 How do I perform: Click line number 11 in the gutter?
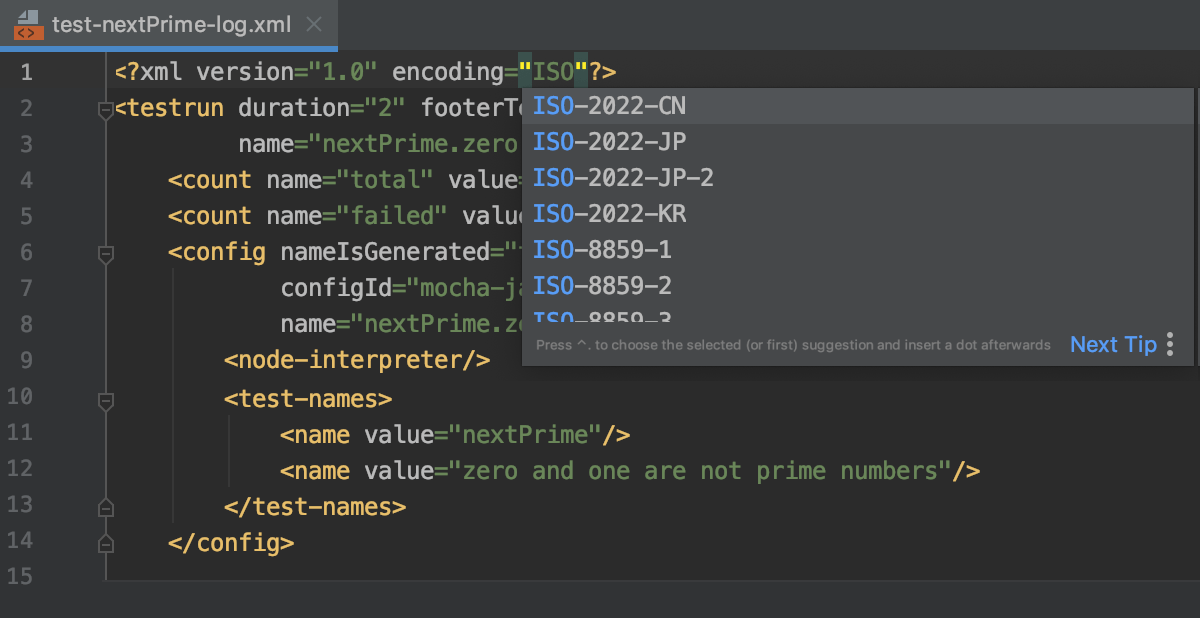(x=21, y=434)
